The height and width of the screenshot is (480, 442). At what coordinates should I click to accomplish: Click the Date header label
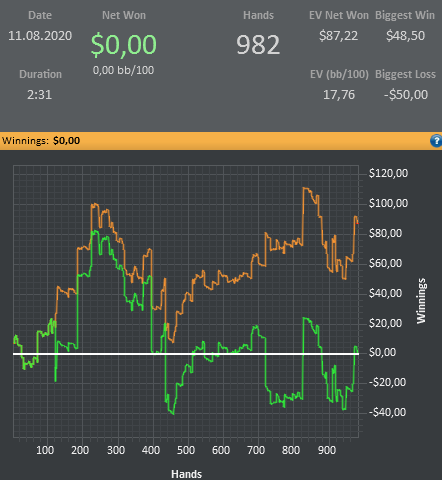(40, 15)
